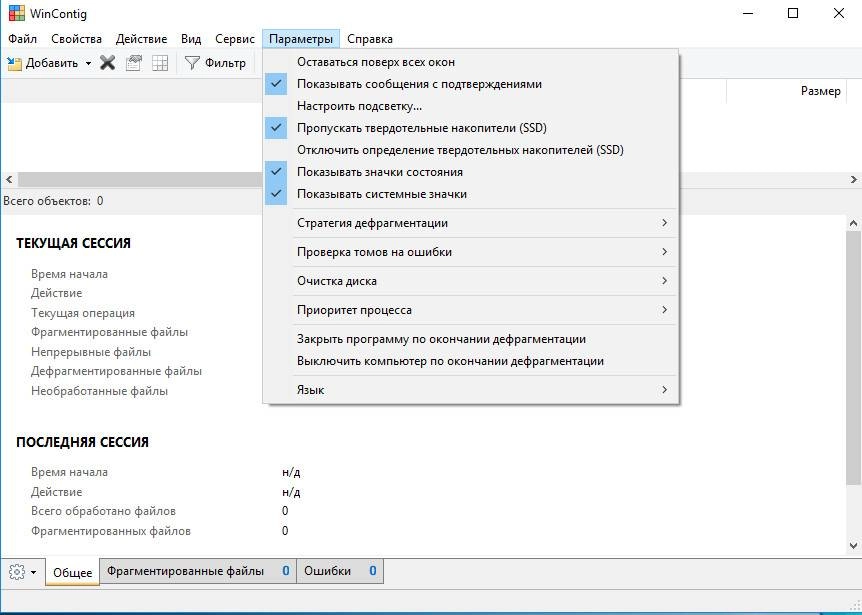862x615 pixels.
Task: Open the Действие menu
Action: pos(141,39)
